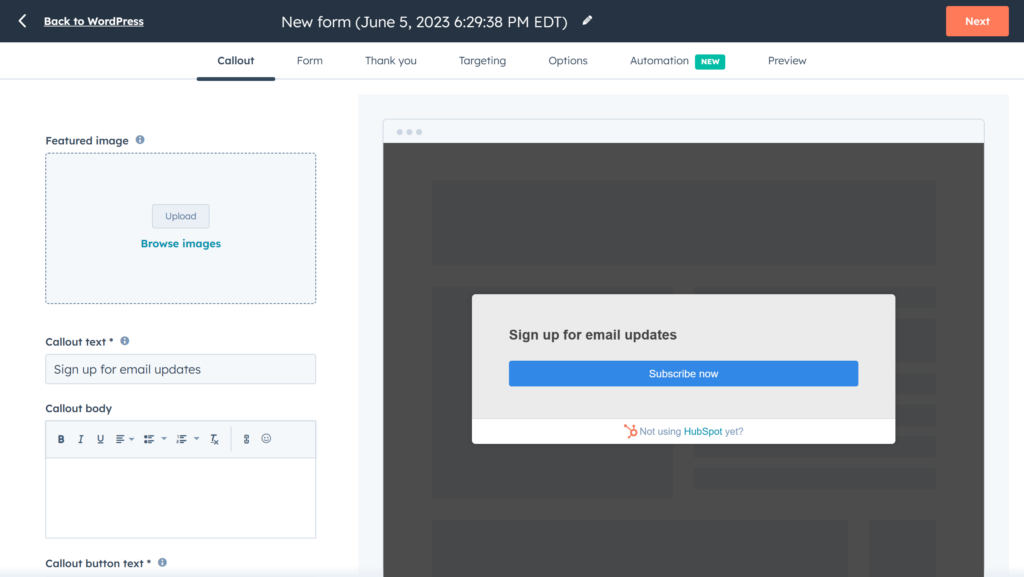Image resolution: width=1024 pixels, height=577 pixels.
Task: Click the Browse images link
Action: [x=181, y=244]
